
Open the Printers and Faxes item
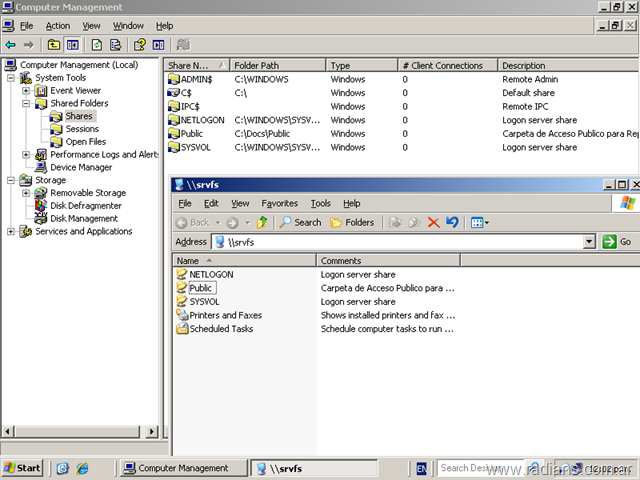tap(225, 315)
